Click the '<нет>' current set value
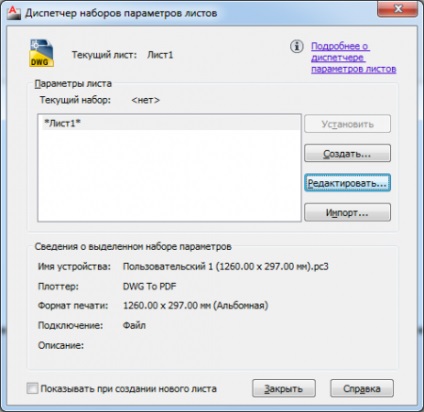Screen dimensions: 424x412 146,100
